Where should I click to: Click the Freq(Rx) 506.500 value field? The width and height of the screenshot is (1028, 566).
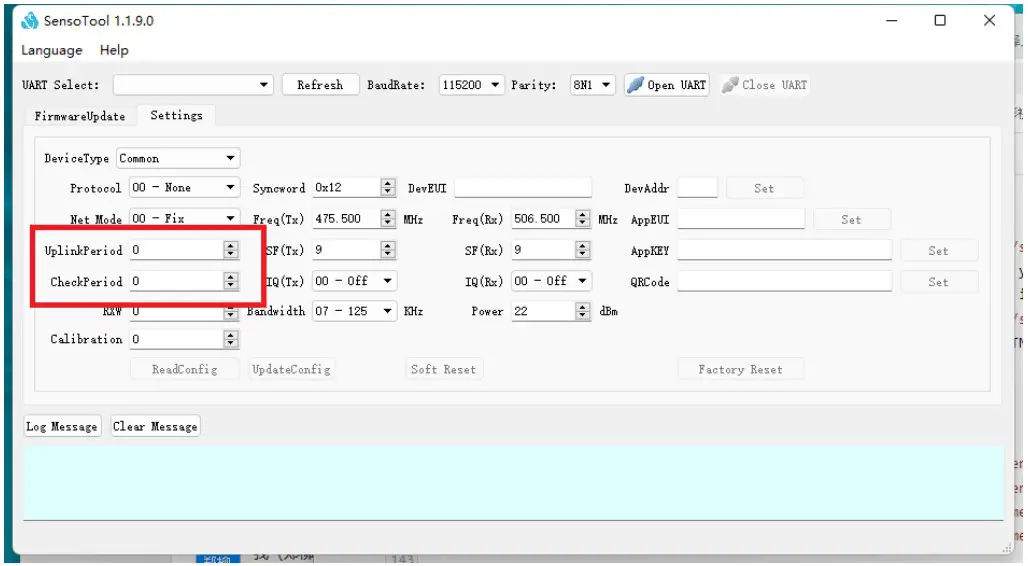click(x=544, y=218)
